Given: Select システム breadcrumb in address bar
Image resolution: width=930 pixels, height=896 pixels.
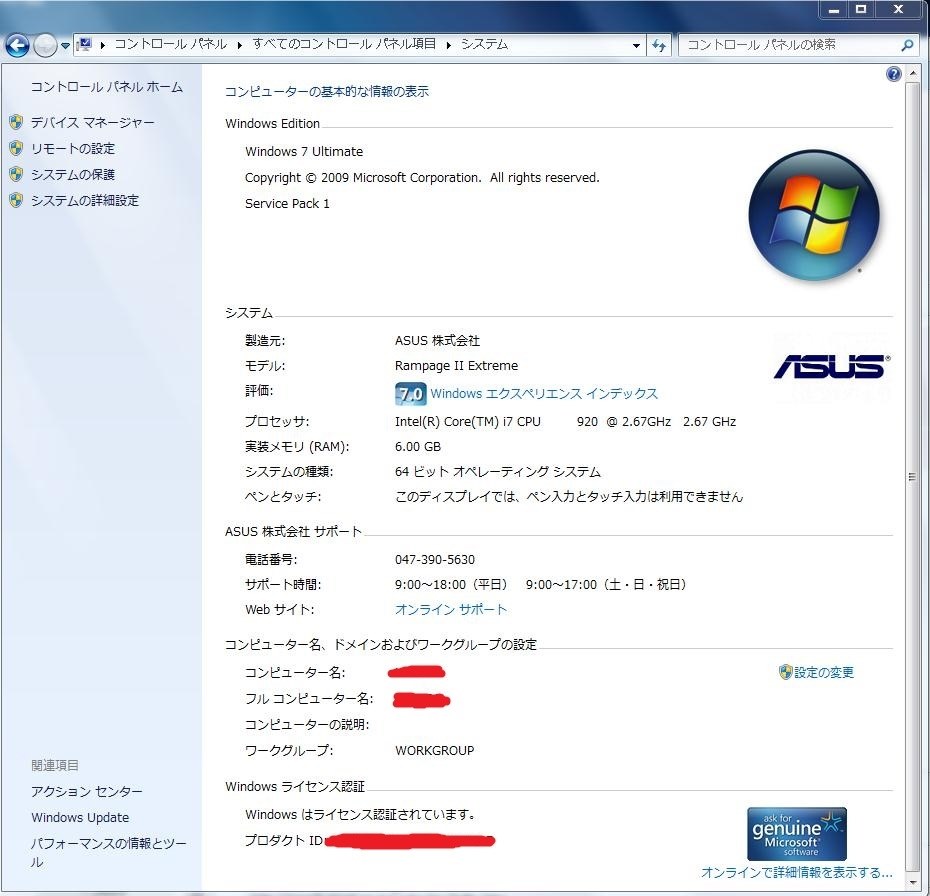Looking at the screenshot, I should [485, 44].
